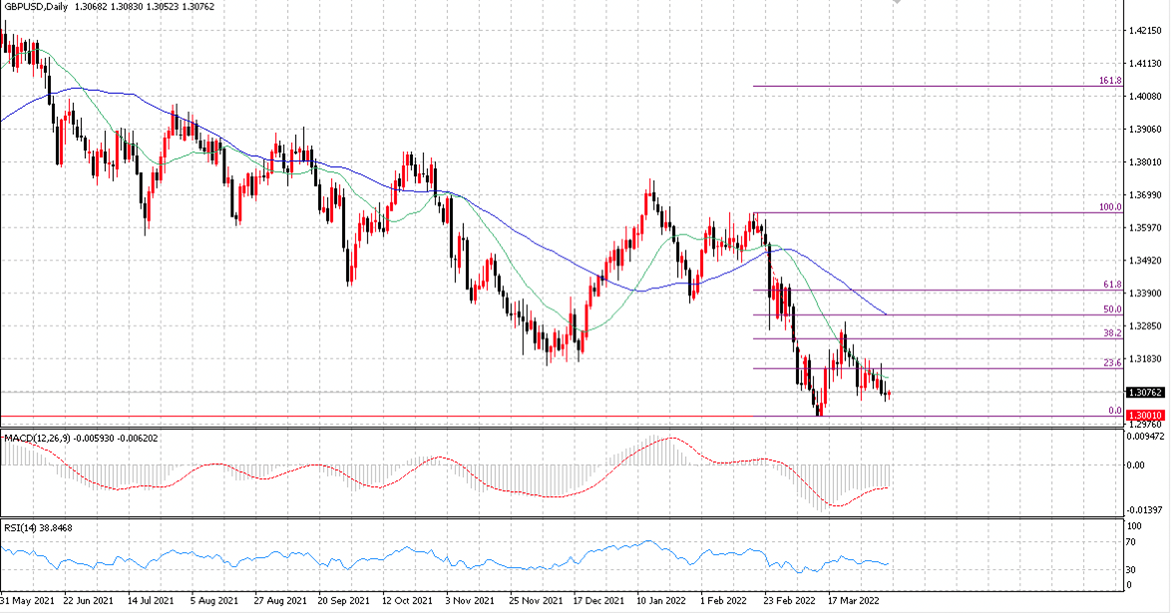Click the 1.42150 price axis label

point(1145,31)
